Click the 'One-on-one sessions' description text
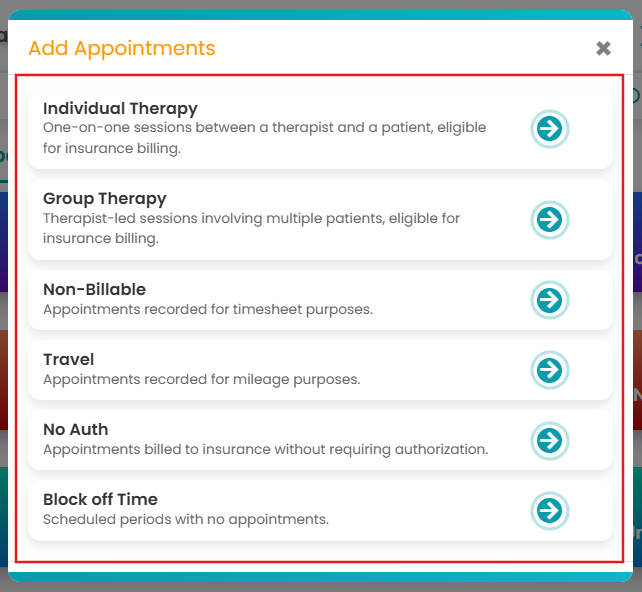This screenshot has height=592, width=642. click(x=264, y=138)
